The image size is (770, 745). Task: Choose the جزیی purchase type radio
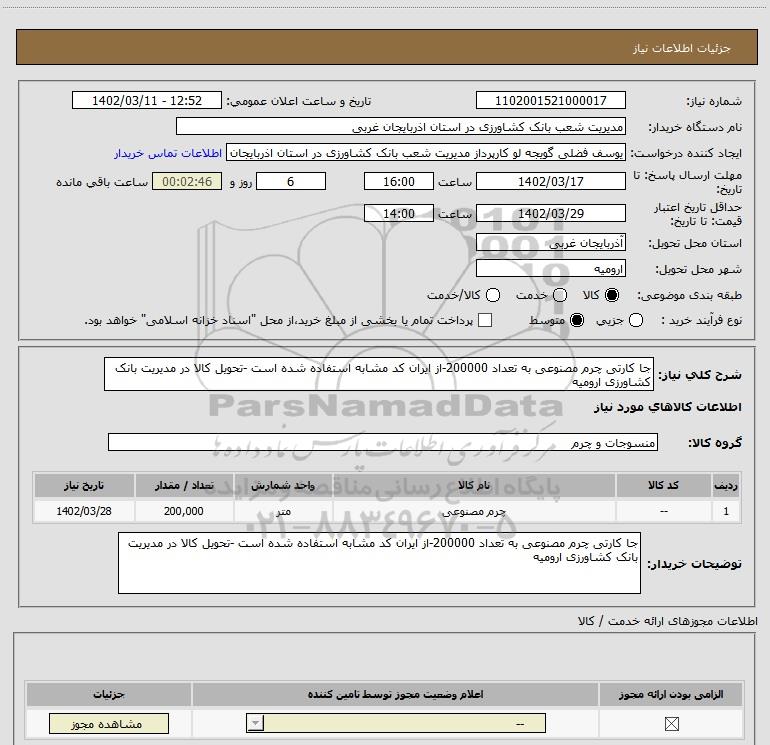click(636, 320)
